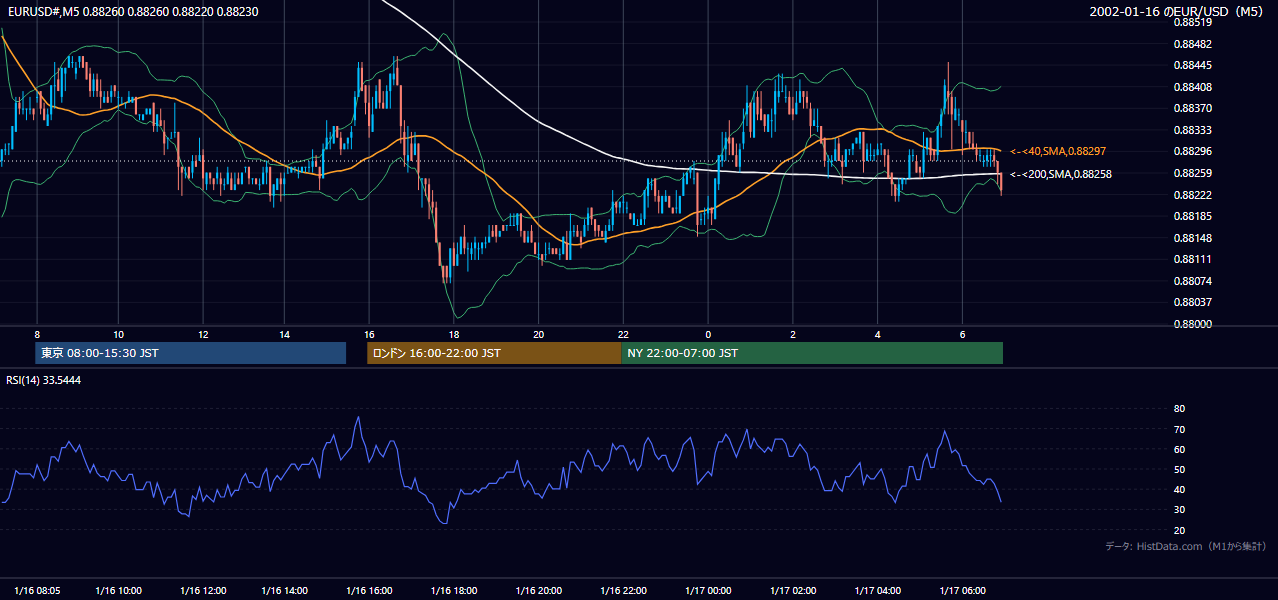The width and height of the screenshot is (1278, 600).
Task: Click the 1/17 00:00 bottom time label
Action: [708, 589]
